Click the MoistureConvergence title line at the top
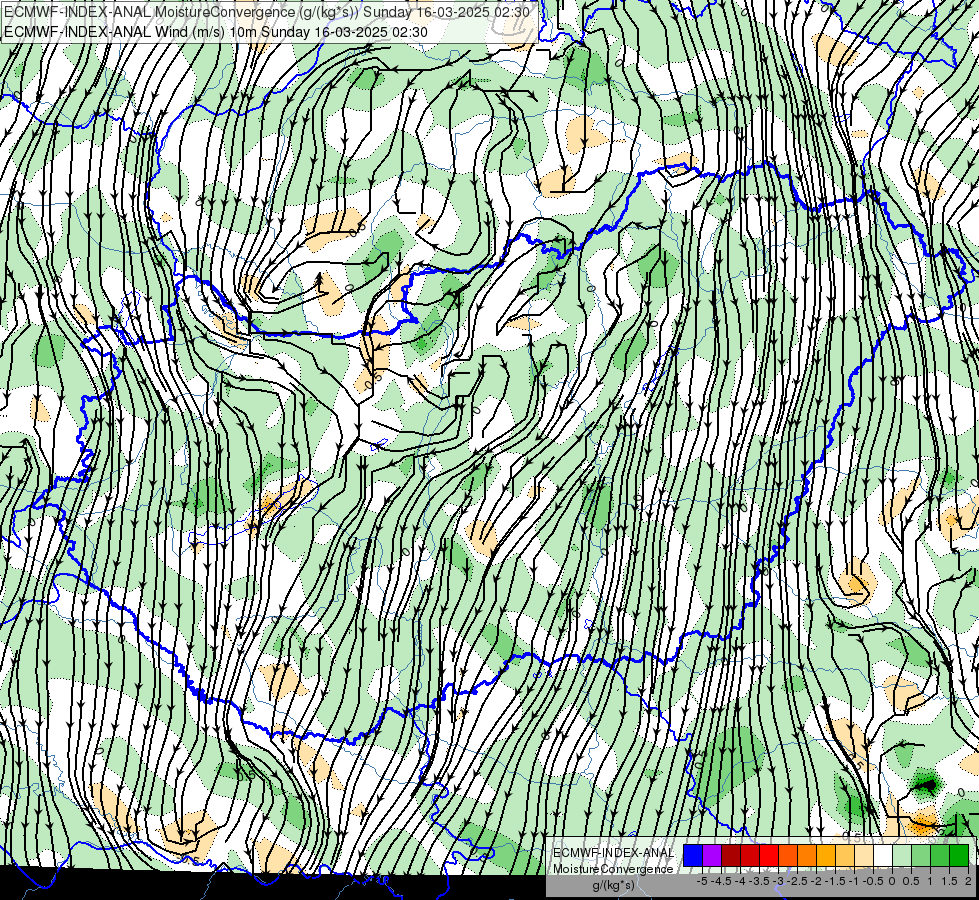 tap(267, 12)
